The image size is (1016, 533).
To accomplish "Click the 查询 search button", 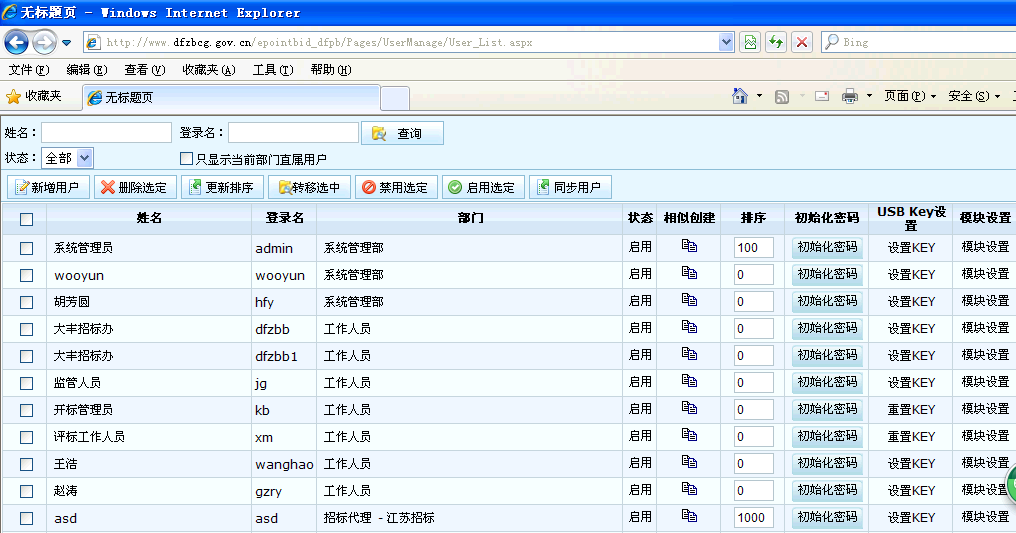I will pyautogui.click(x=402, y=133).
